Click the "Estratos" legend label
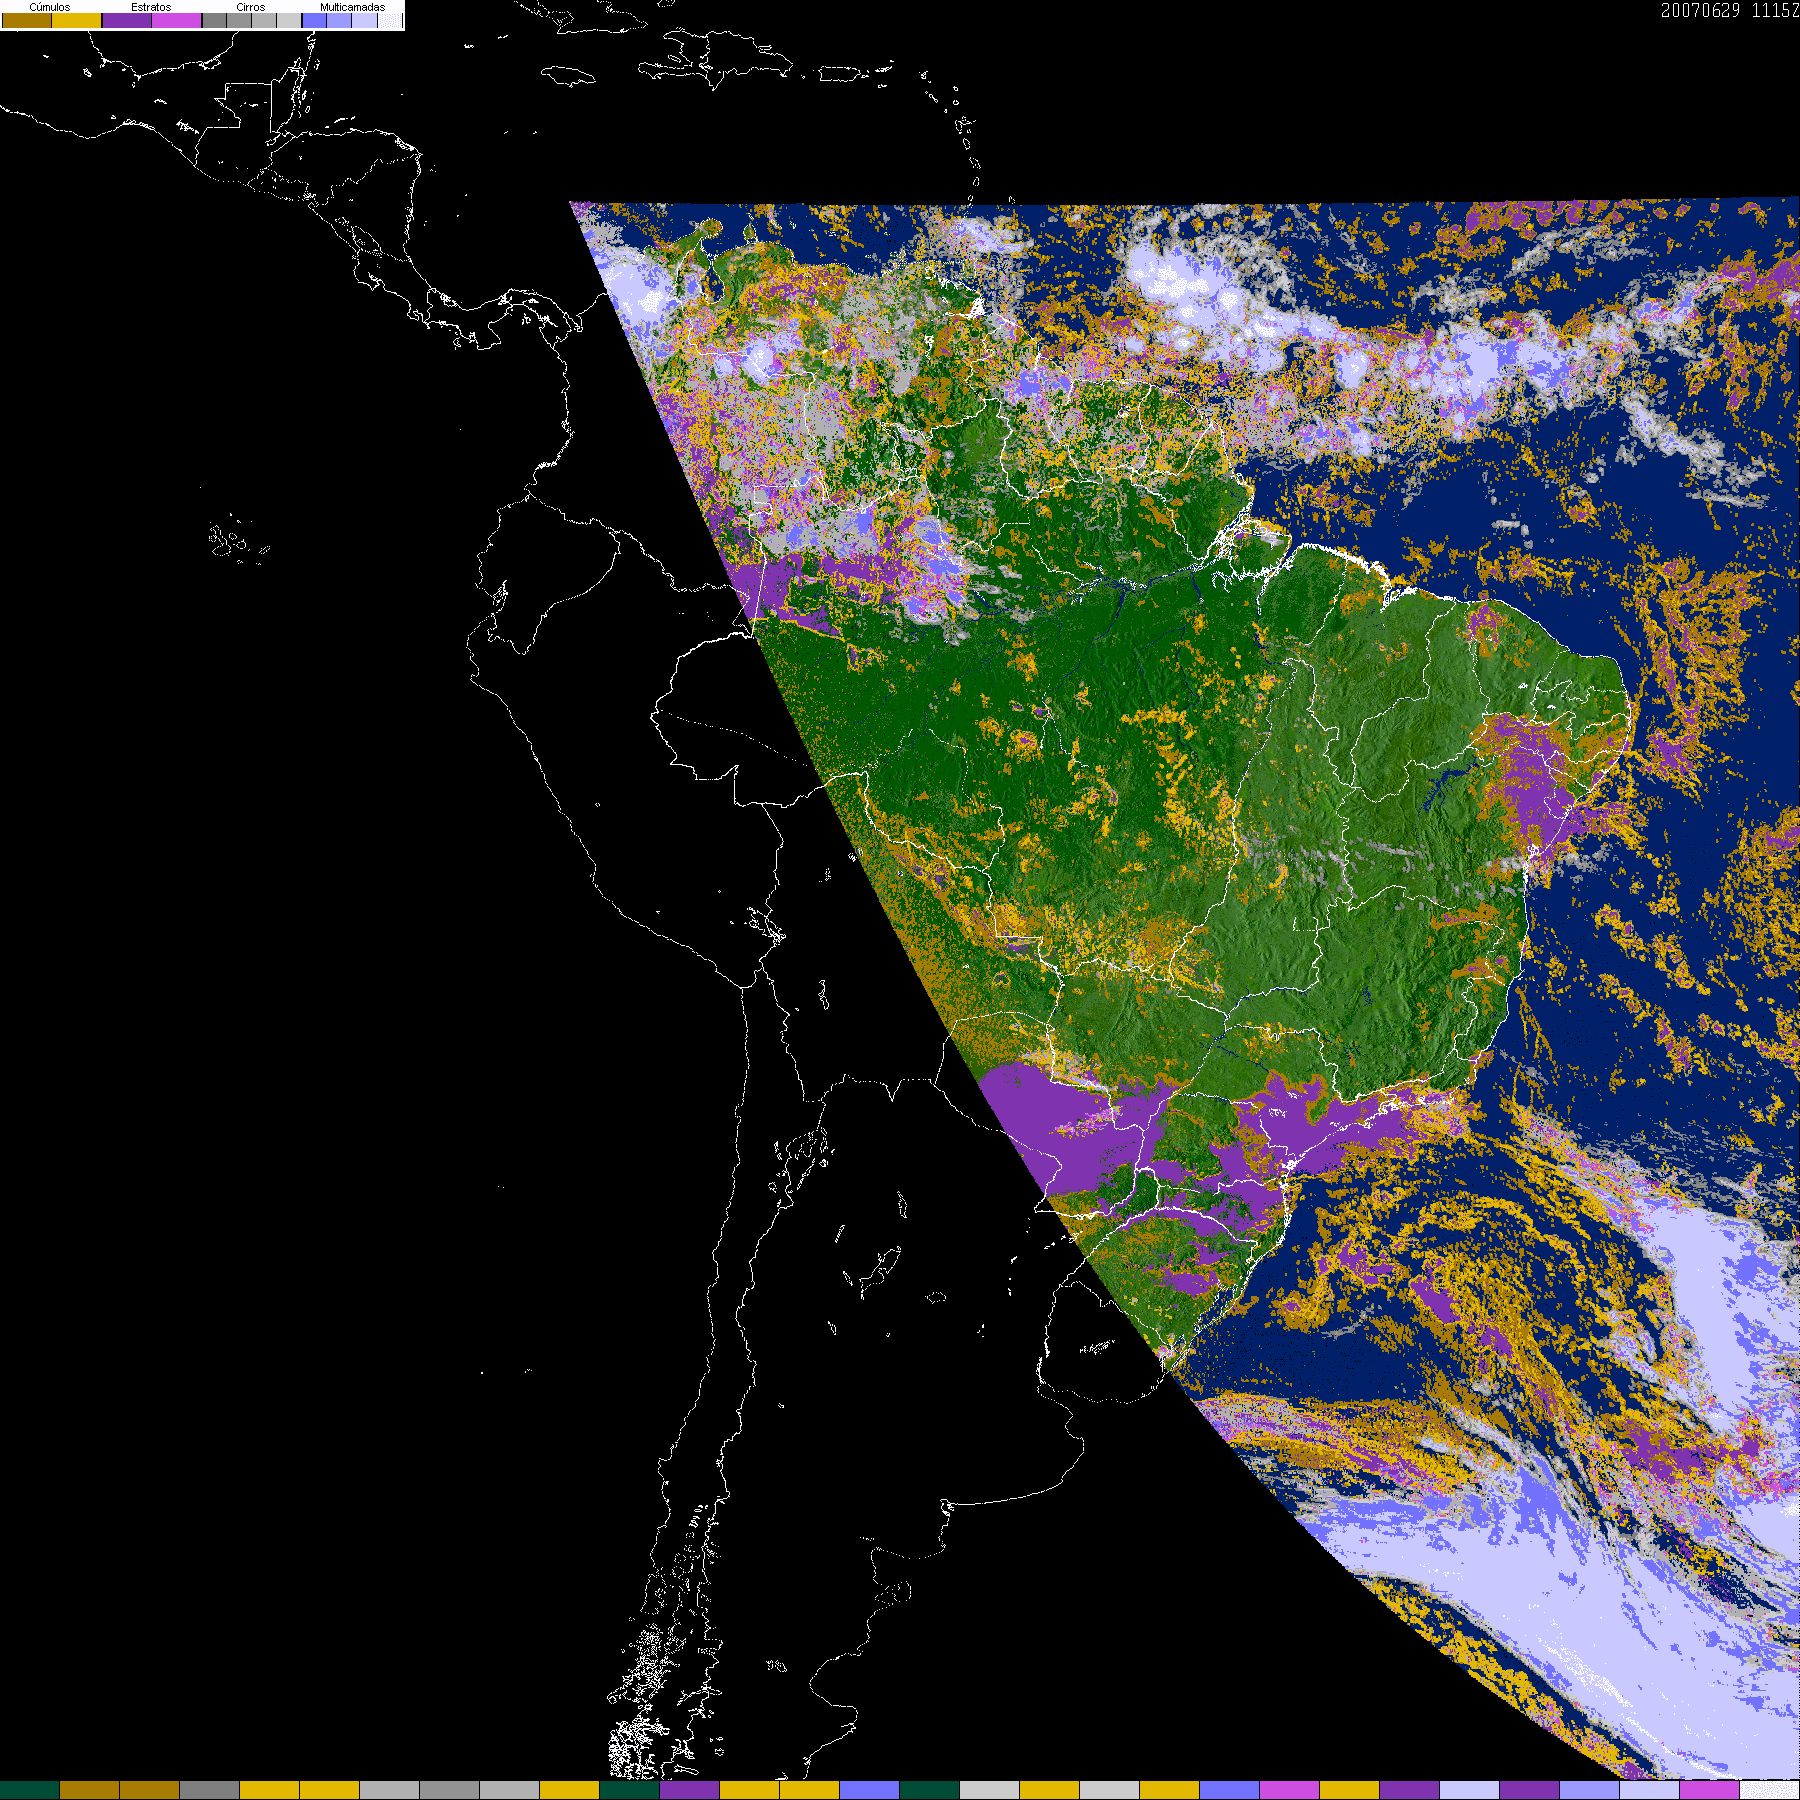The height and width of the screenshot is (1800, 1800). 151,7
